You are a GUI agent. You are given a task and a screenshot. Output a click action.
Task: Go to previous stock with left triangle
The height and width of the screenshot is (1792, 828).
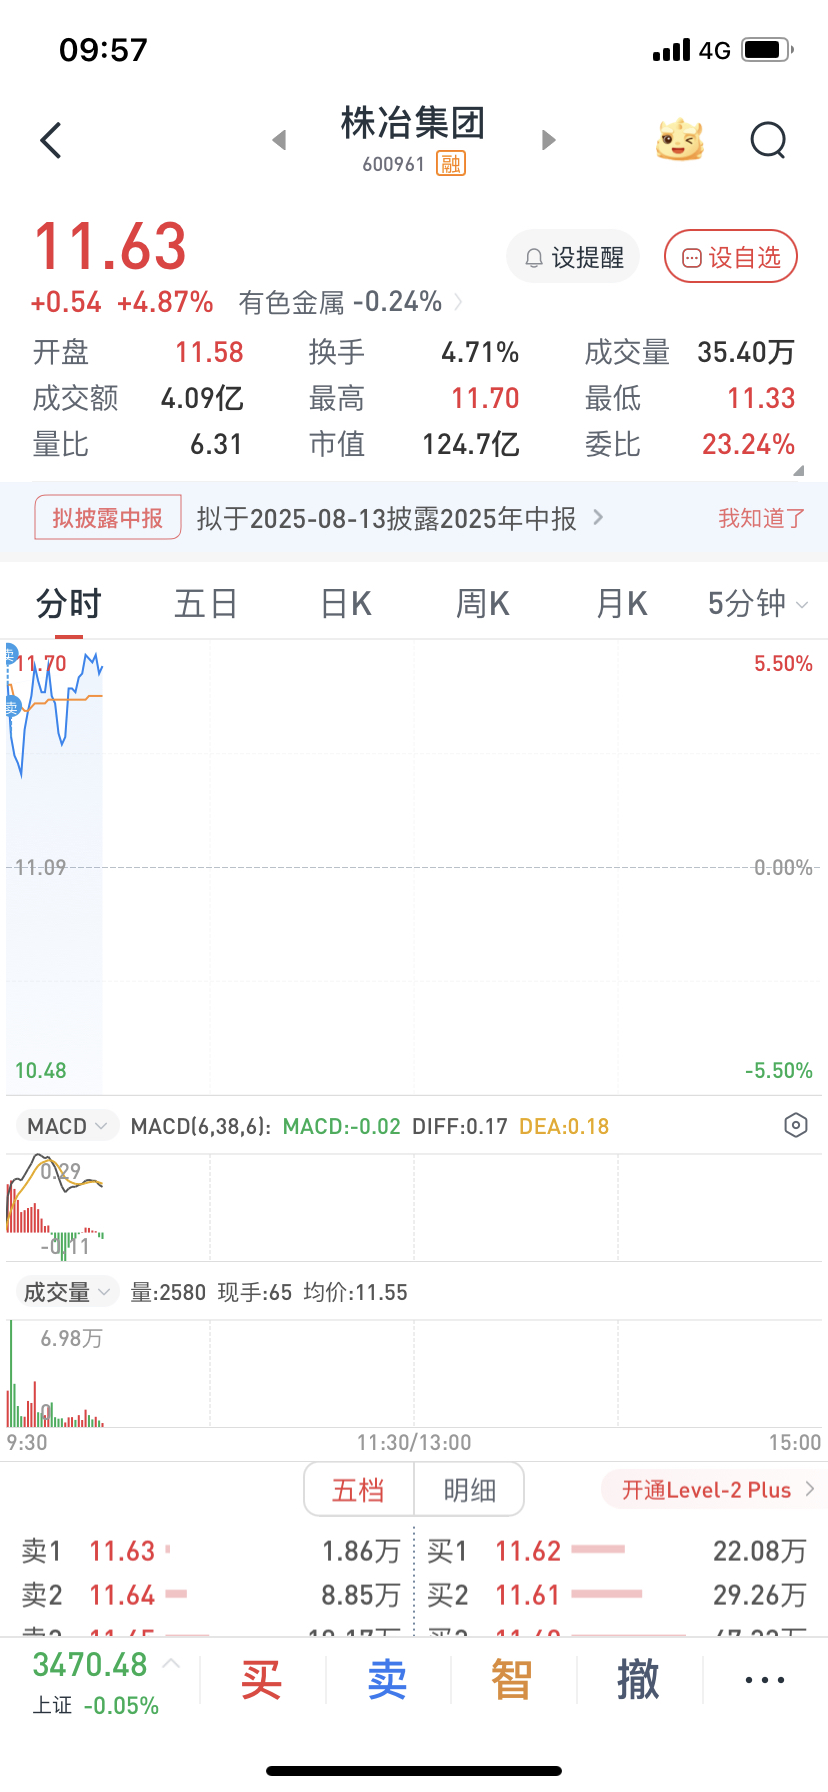pyautogui.click(x=280, y=140)
